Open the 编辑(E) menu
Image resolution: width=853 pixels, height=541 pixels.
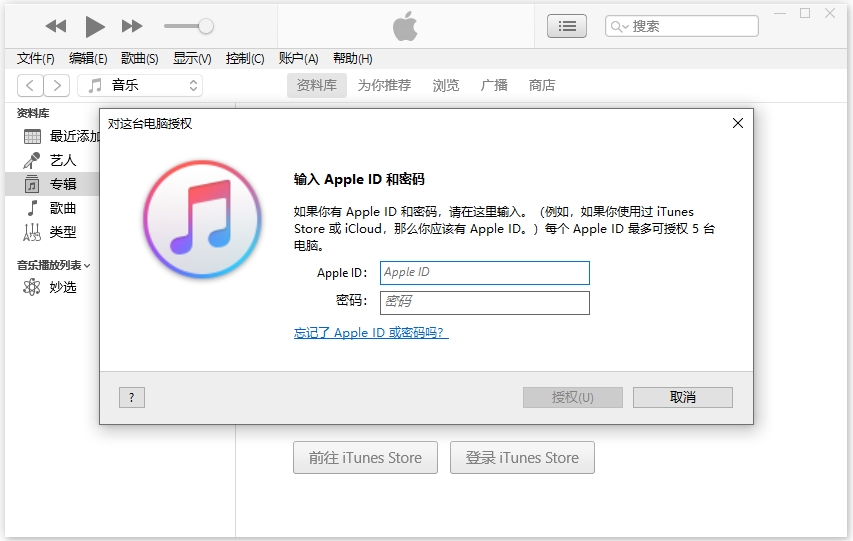pos(88,58)
